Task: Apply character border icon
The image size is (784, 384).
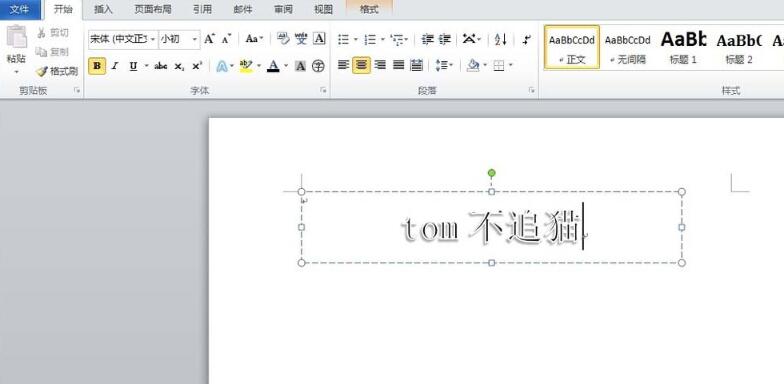Action: pyautogui.click(x=319, y=38)
